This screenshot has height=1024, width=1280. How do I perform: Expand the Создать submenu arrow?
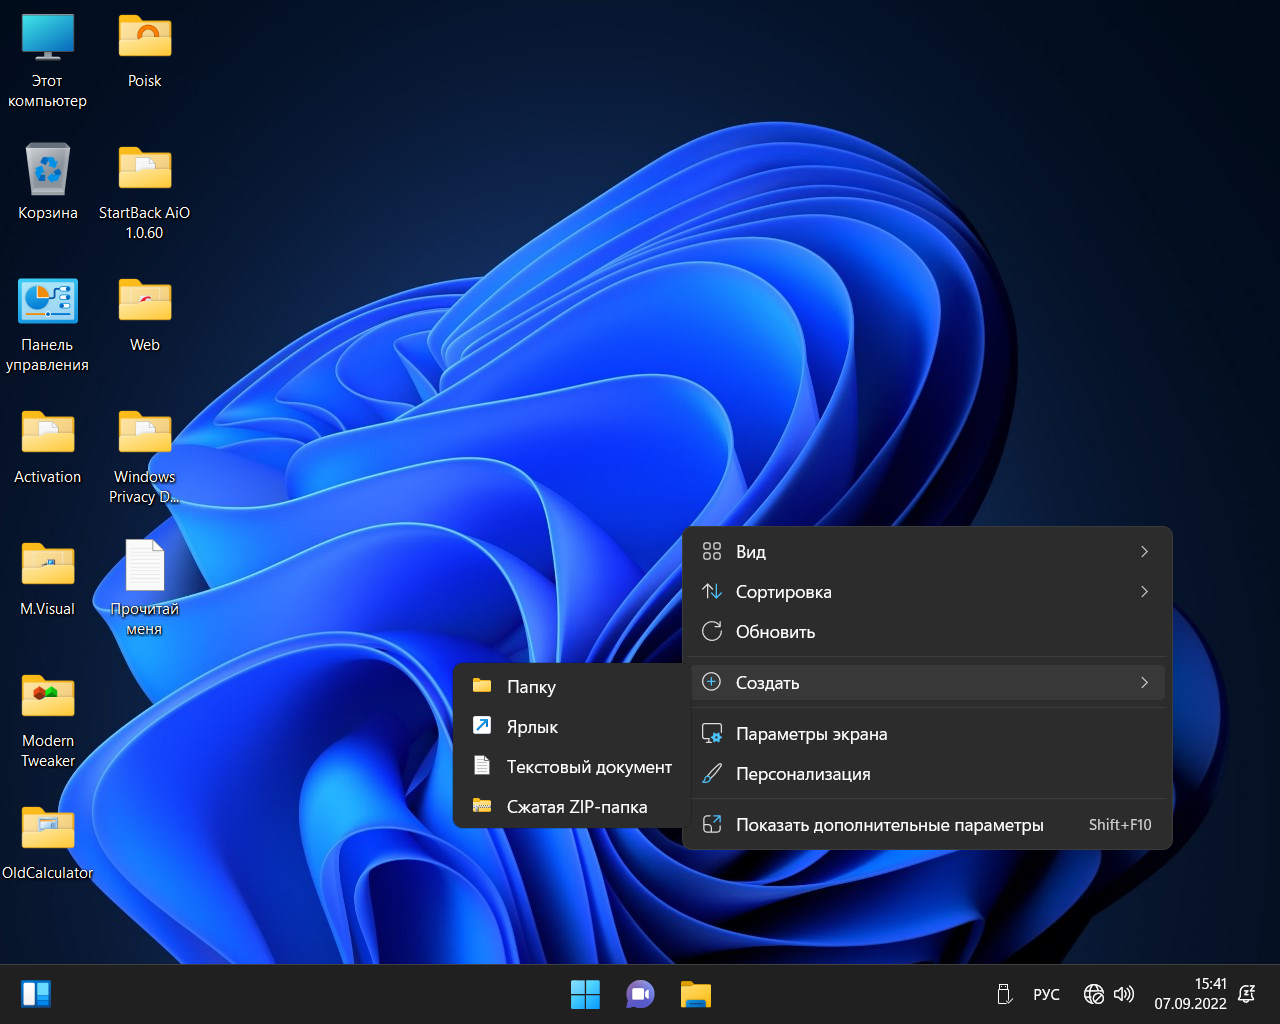pyautogui.click(x=1144, y=683)
